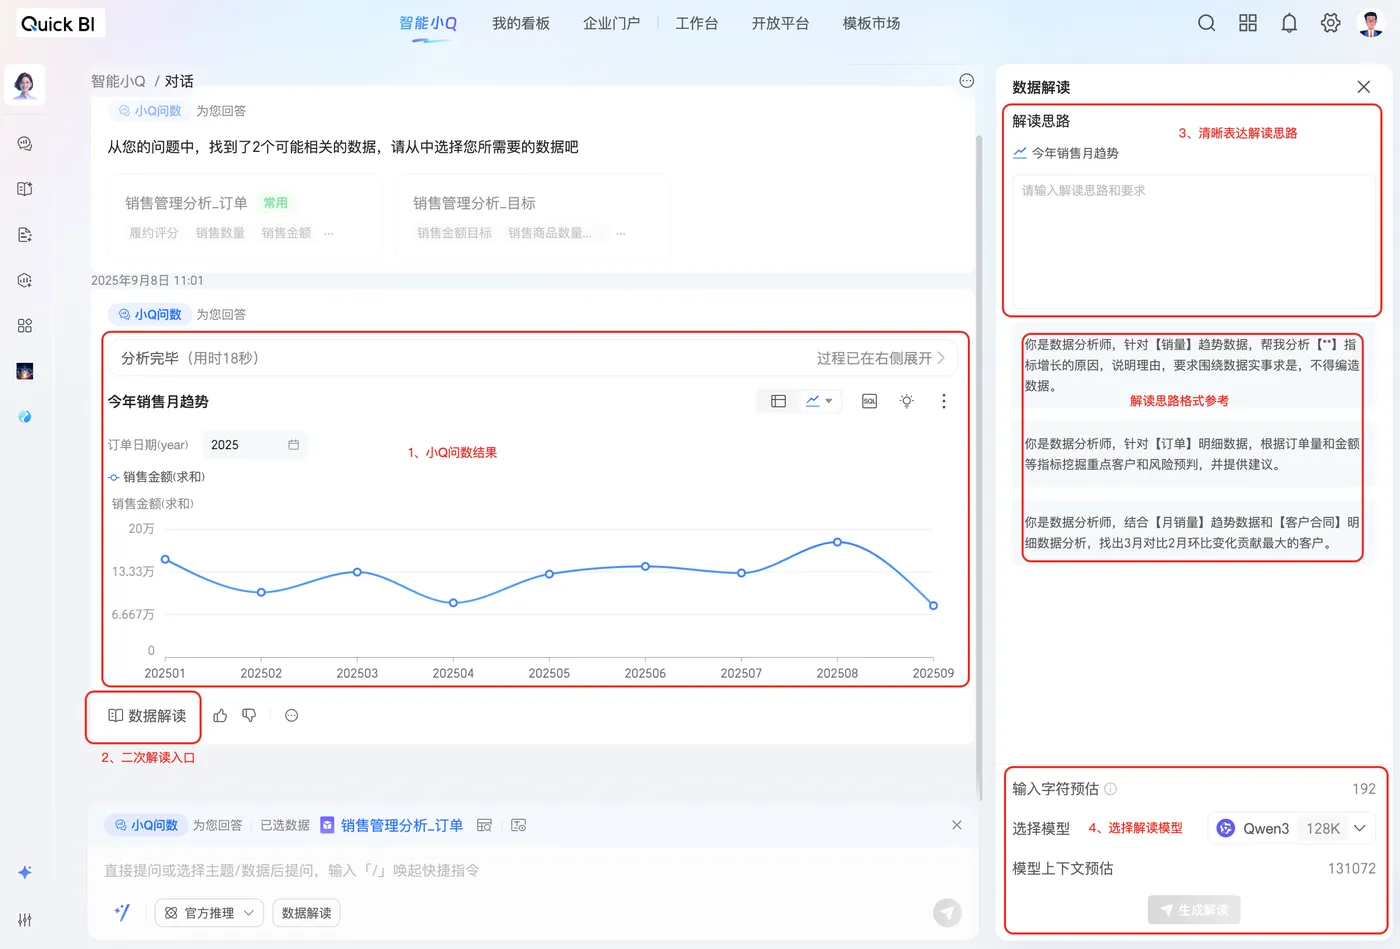
Task: Open the three-dot more menu on the chart
Action: [x=943, y=401]
